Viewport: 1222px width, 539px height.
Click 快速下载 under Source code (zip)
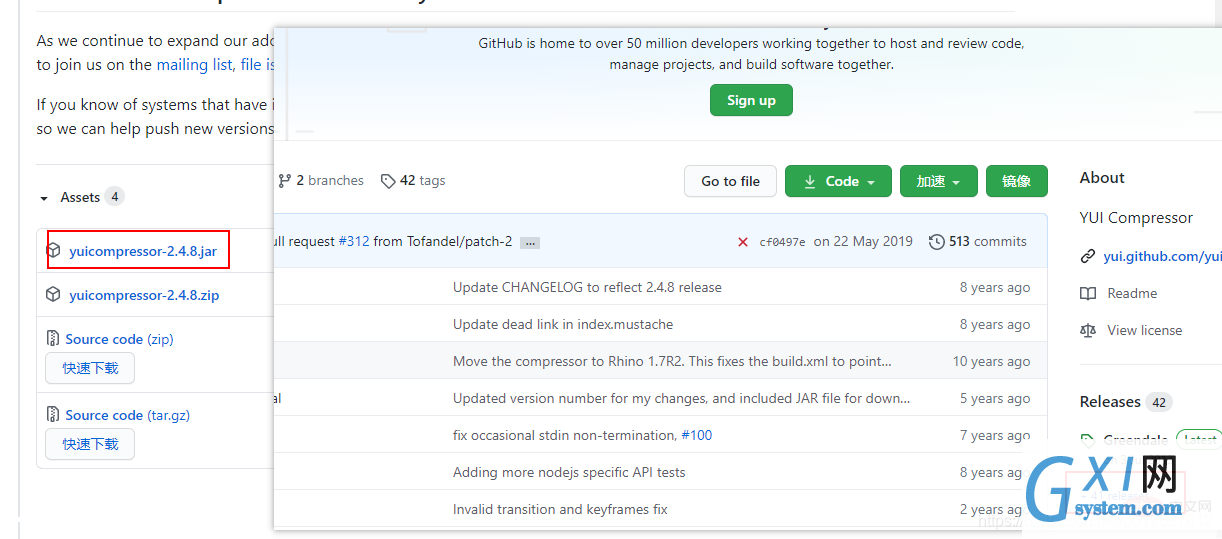point(90,368)
